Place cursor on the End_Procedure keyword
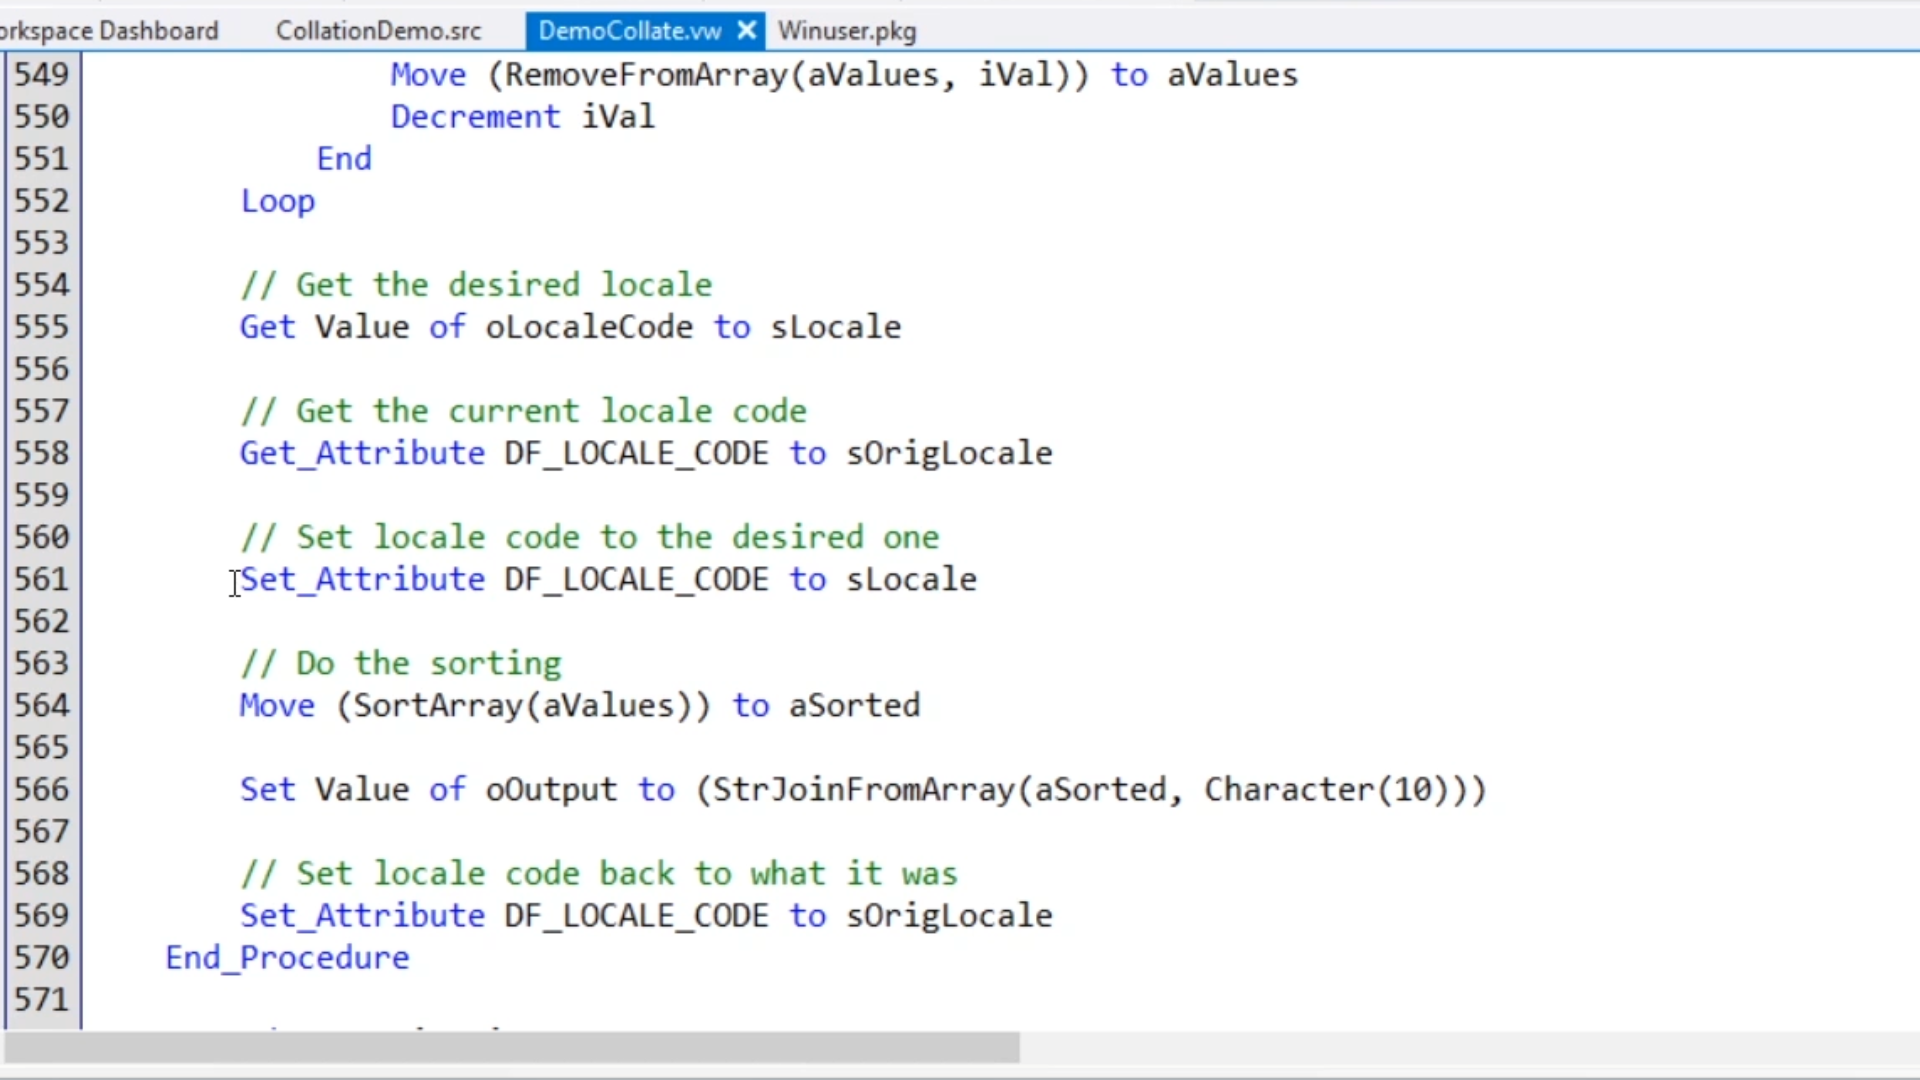This screenshot has width=1920, height=1080. [x=287, y=957]
